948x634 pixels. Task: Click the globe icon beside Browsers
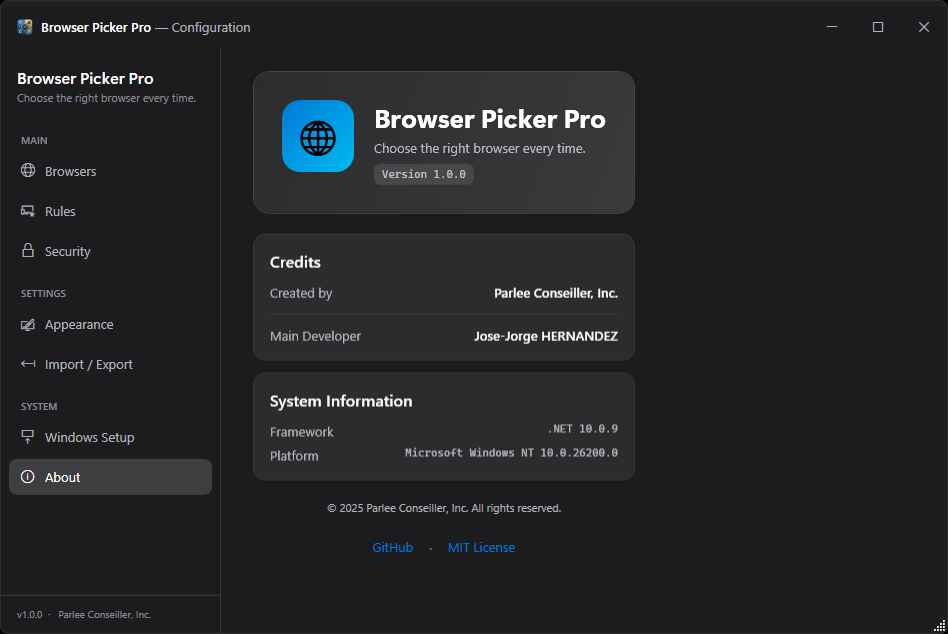[x=28, y=170]
